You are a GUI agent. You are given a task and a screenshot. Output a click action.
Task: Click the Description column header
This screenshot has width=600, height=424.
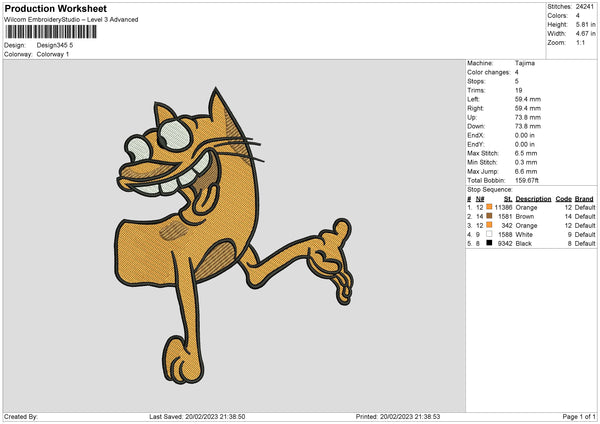click(x=533, y=199)
